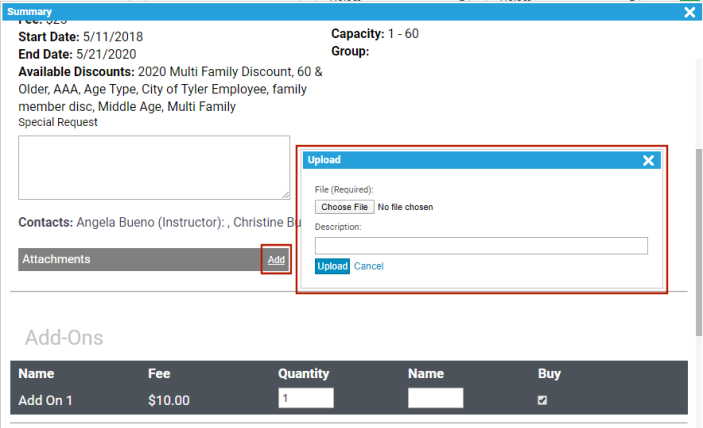This screenshot has width=703, height=428.
Task: Focus the Description field in Upload
Action: (x=481, y=246)
